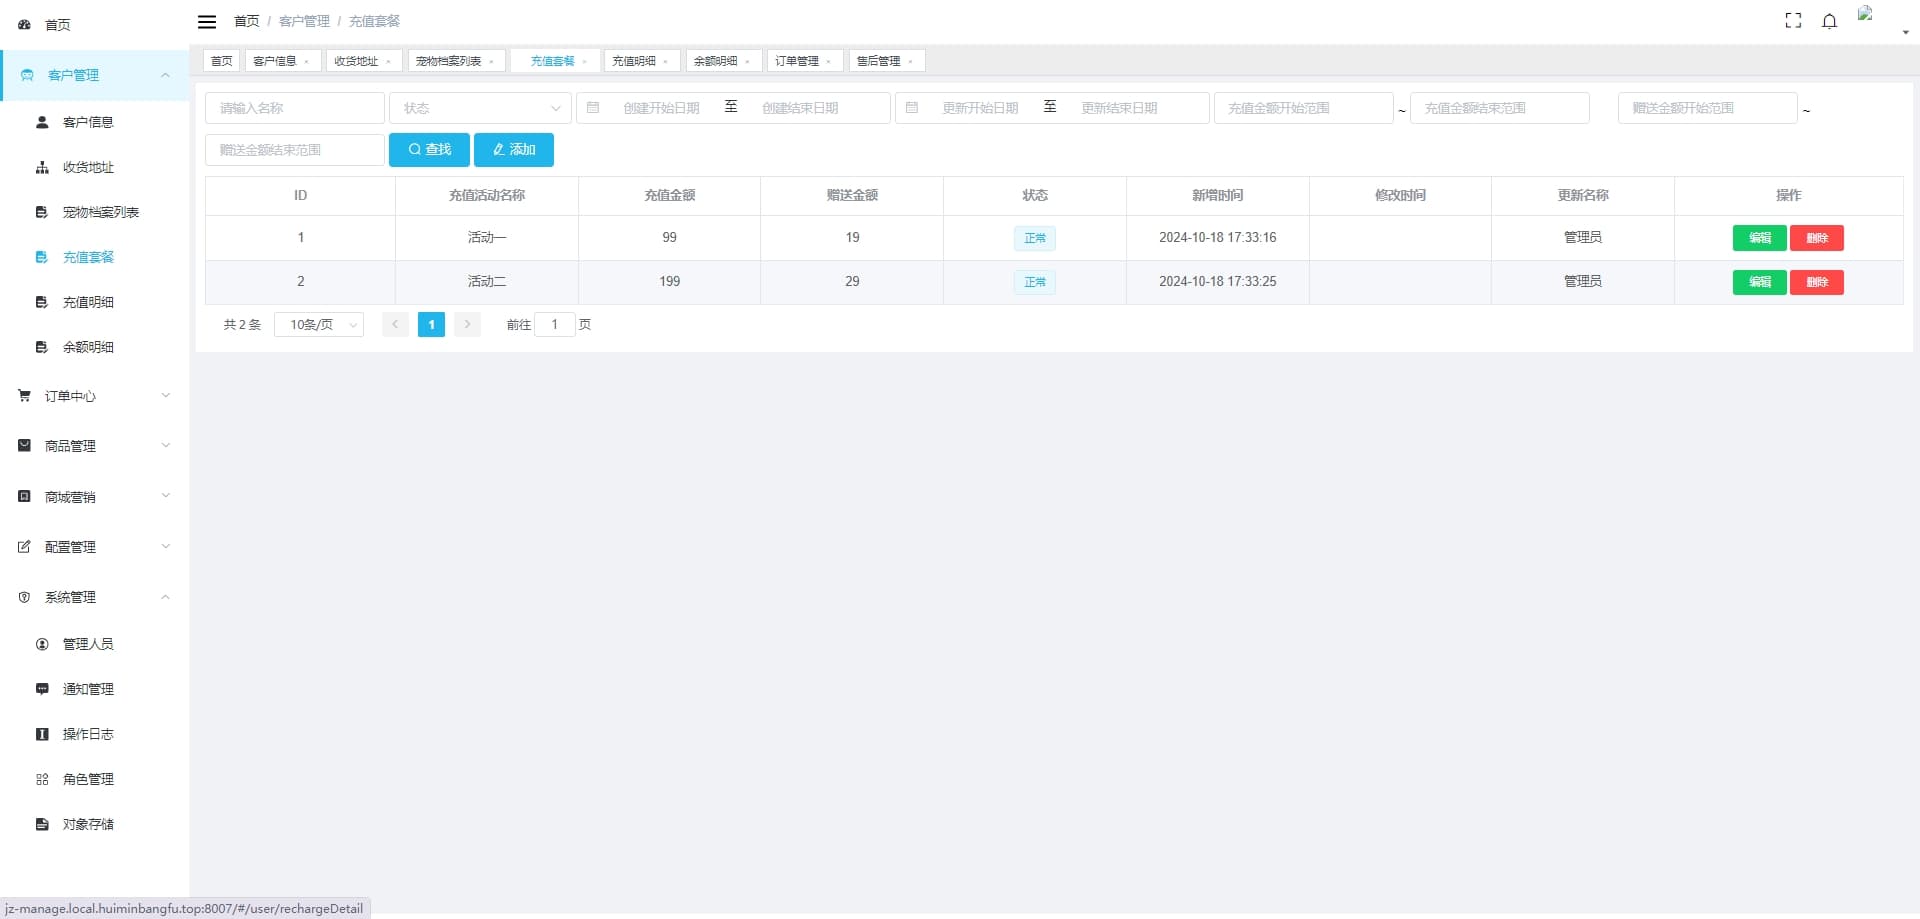Click the shield icon of 系统管理
Viewport: 1920px width, 919px height.
click(x=24, y=597)
